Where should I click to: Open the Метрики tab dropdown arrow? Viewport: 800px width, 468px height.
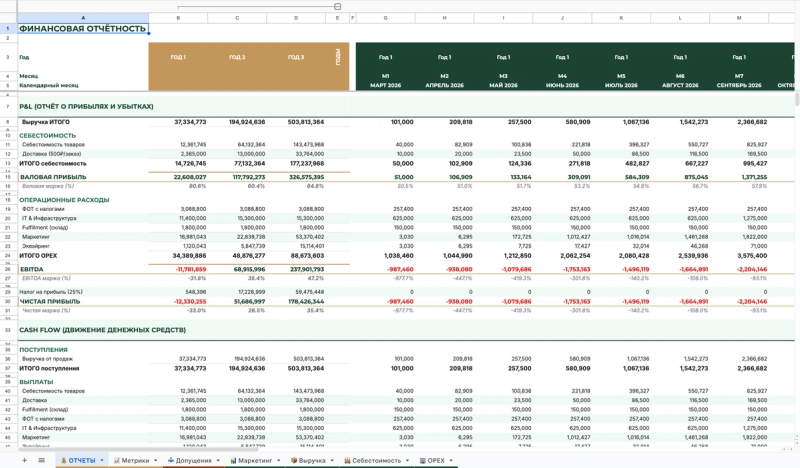[156, 460]
